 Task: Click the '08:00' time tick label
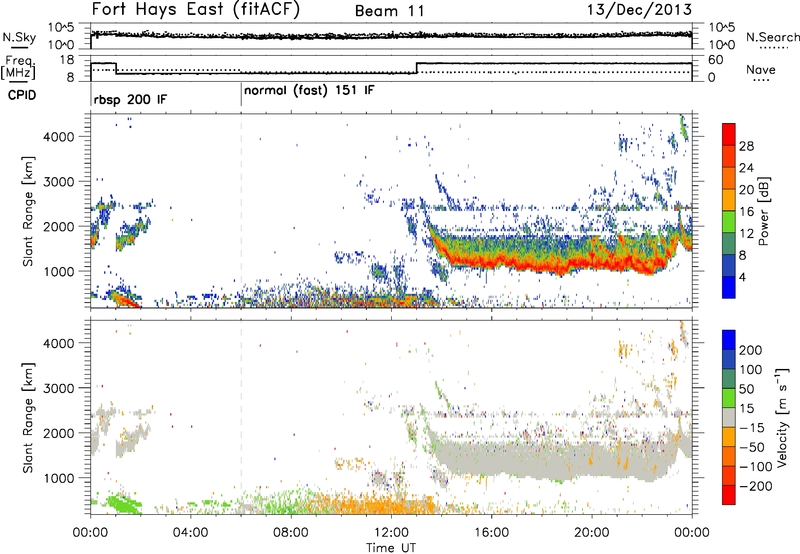click(x=291, y=533)
